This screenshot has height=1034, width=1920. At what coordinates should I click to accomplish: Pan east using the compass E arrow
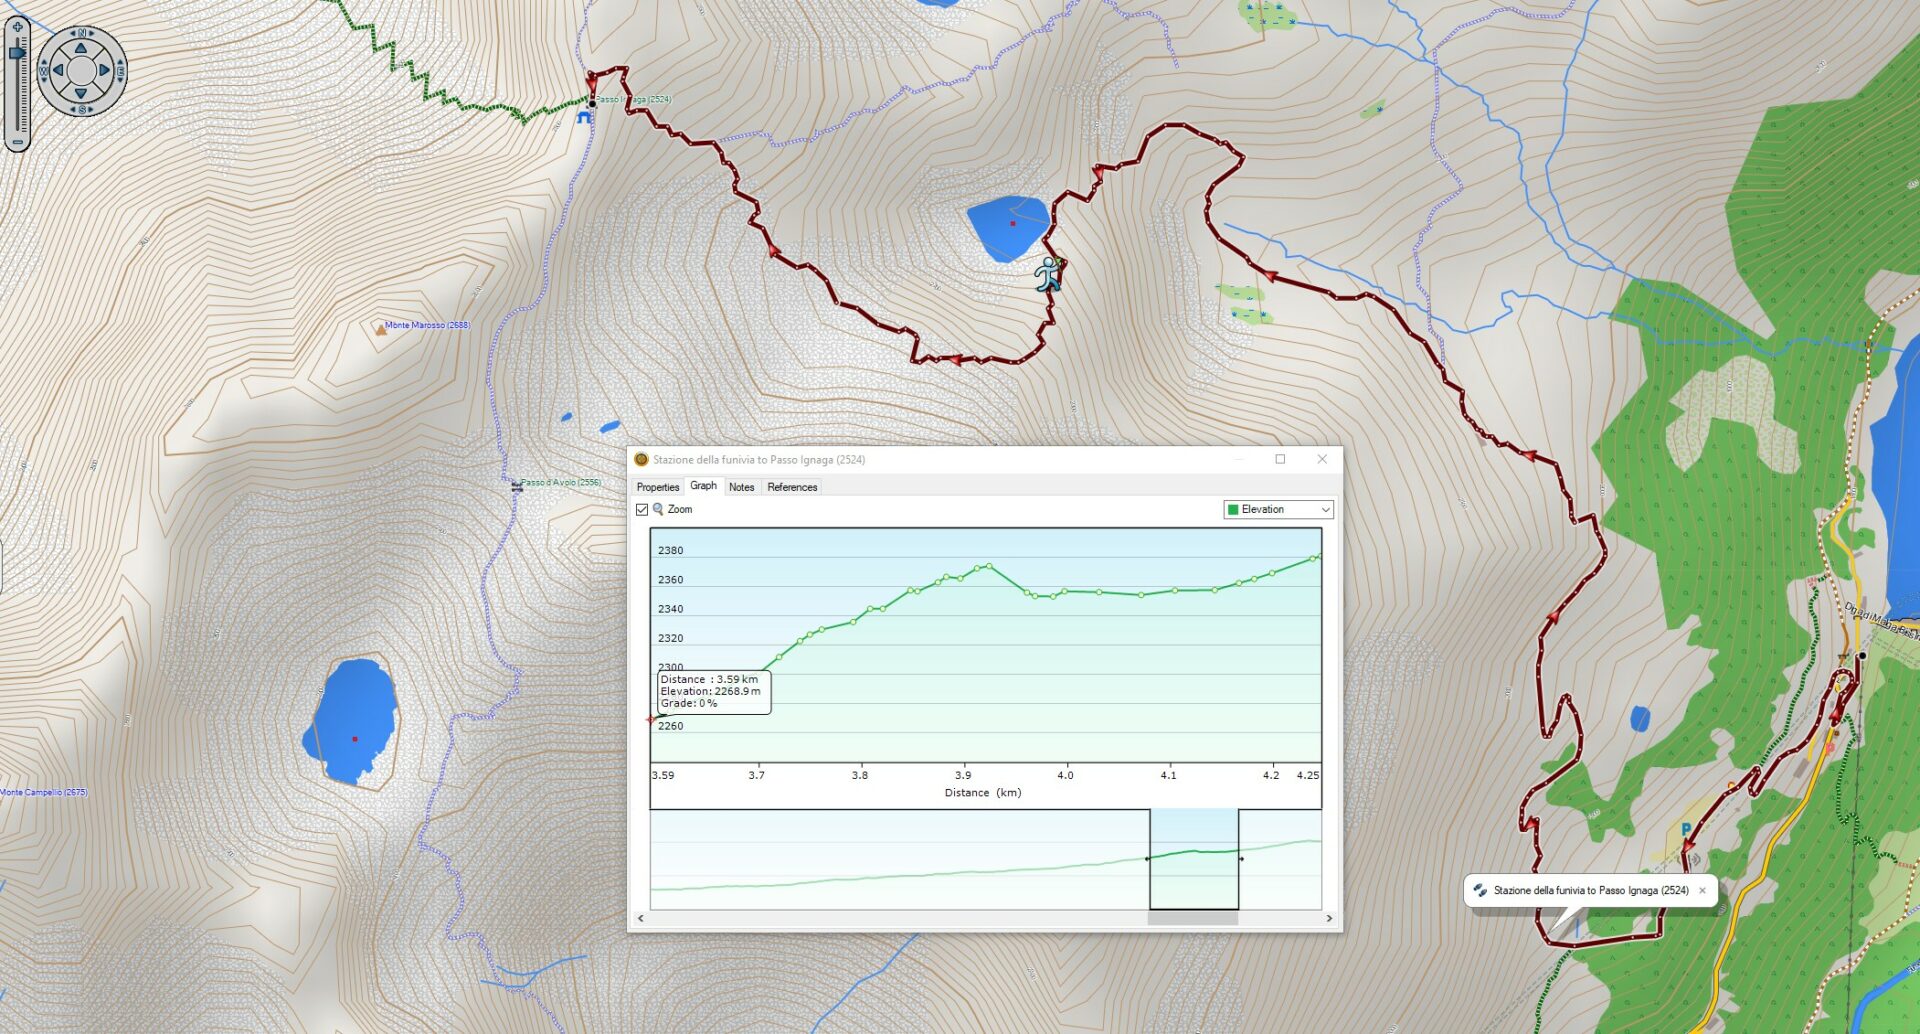point(104,71)
